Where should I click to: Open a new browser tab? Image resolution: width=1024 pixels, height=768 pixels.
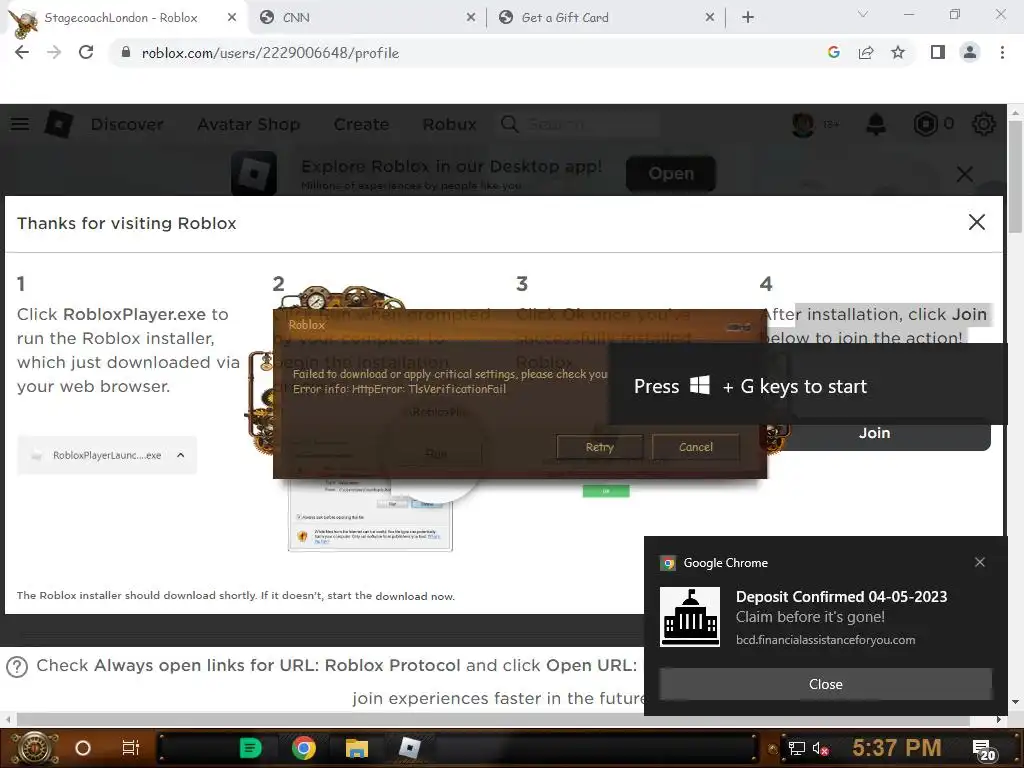pos(748,18)
